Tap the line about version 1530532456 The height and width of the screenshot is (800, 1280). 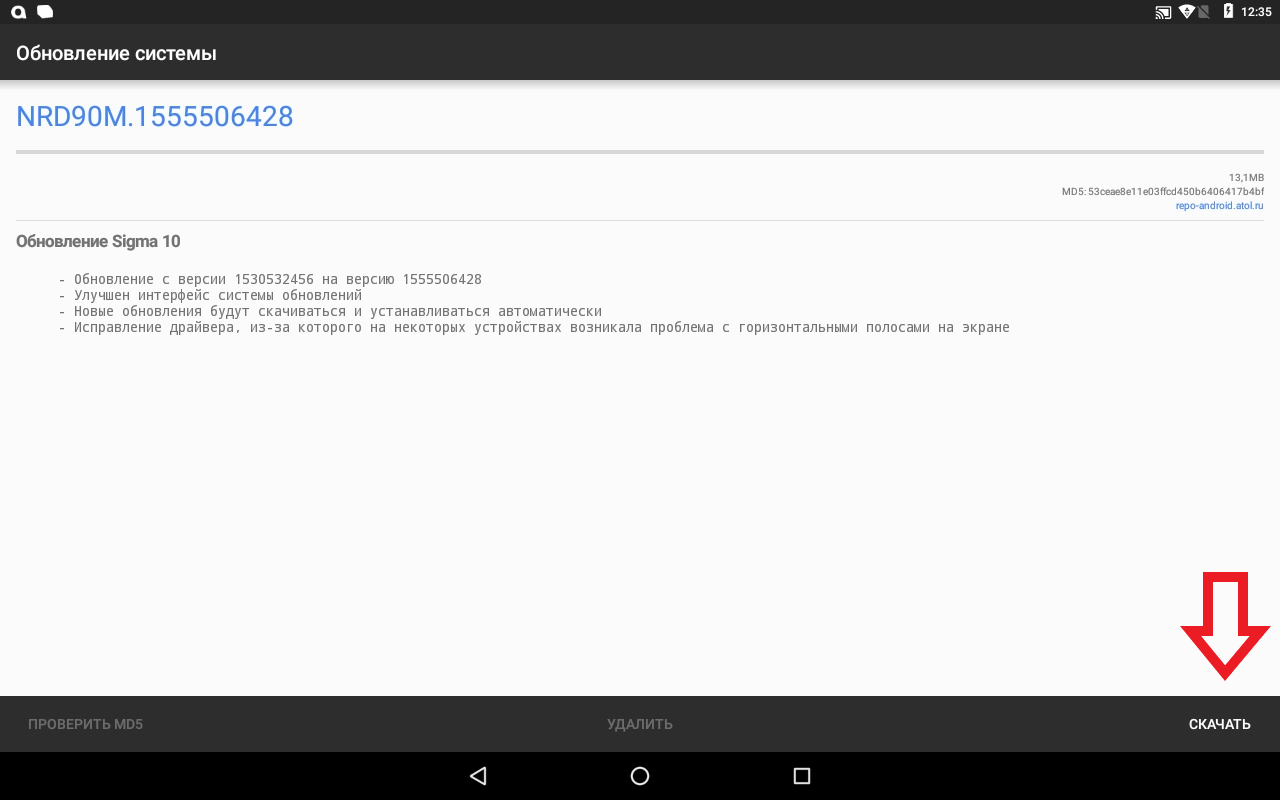[x=270, y=279]
